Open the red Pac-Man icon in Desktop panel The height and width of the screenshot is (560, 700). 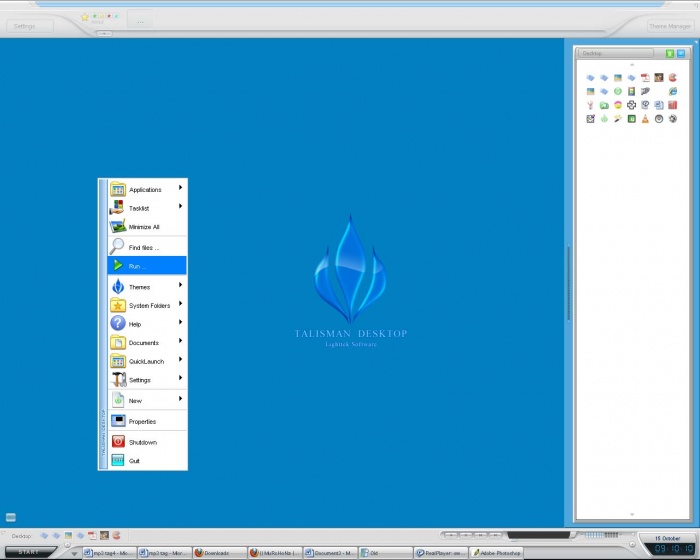(673, 78)
